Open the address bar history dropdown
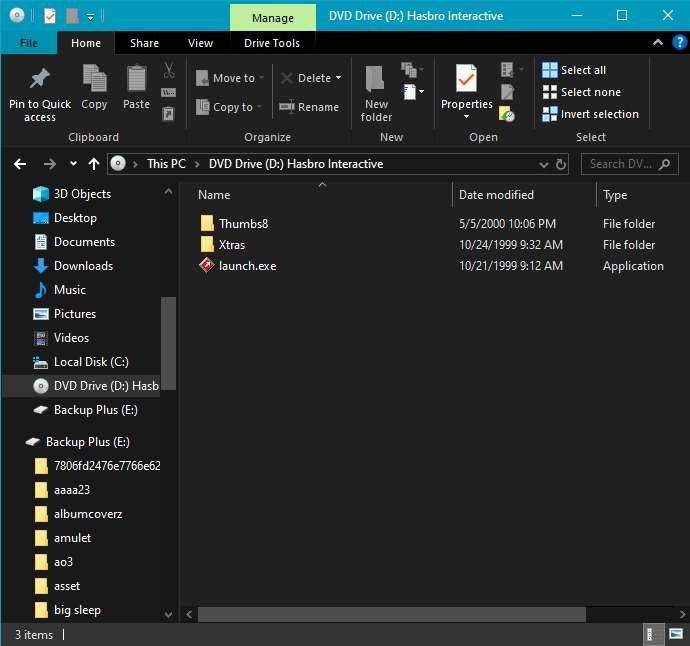 pyautogui.click(x=544, y=165)
